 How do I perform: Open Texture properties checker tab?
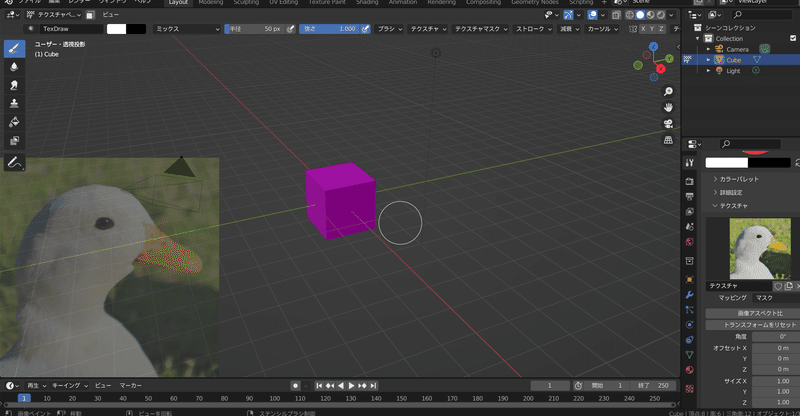(690, 389)
